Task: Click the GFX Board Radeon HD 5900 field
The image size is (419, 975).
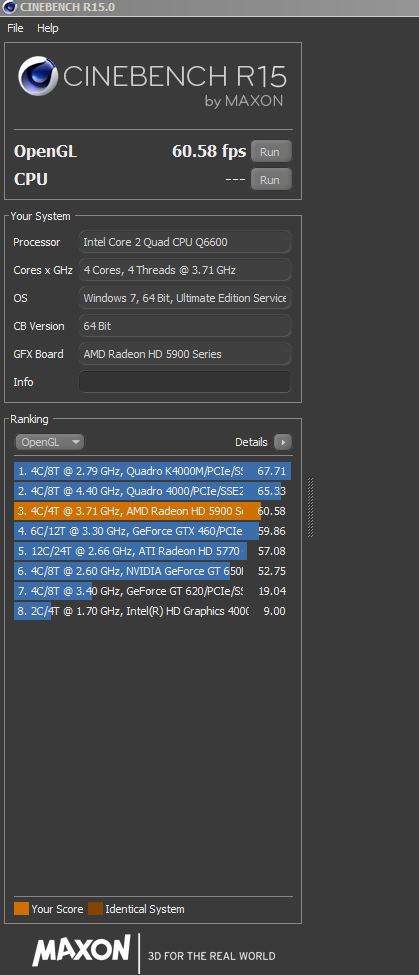Action: [185, 354]
